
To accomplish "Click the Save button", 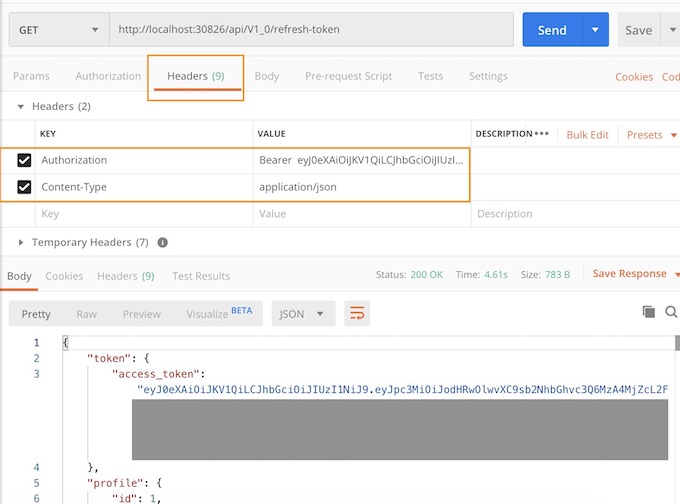I will 638,30.
